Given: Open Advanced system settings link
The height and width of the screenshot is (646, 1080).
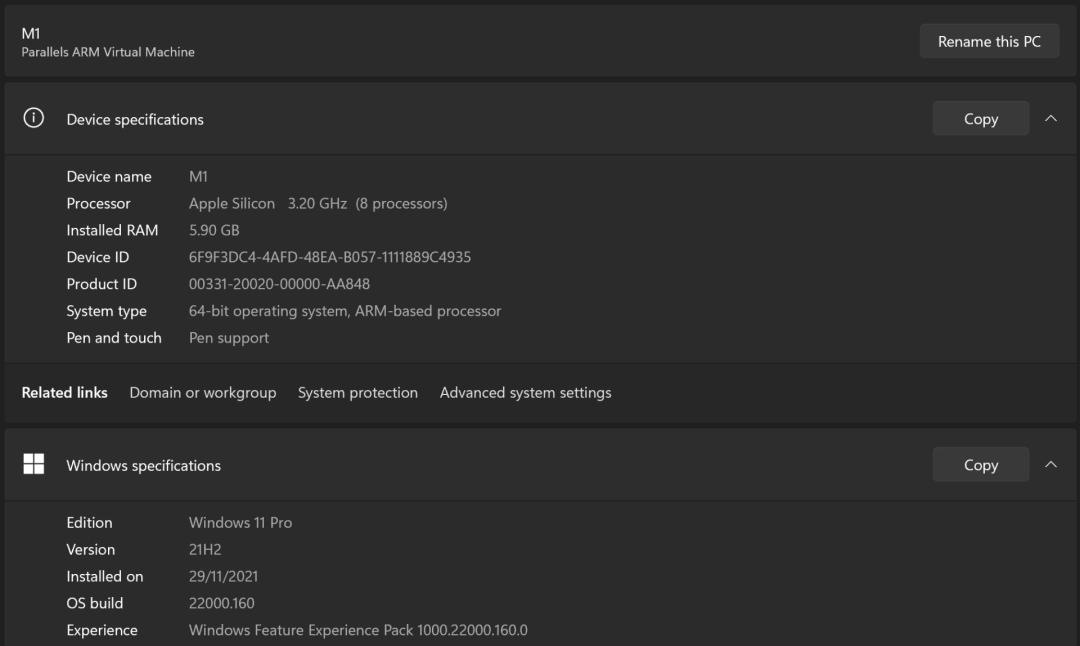Looking at the screenshot, I should coord(525,393).
